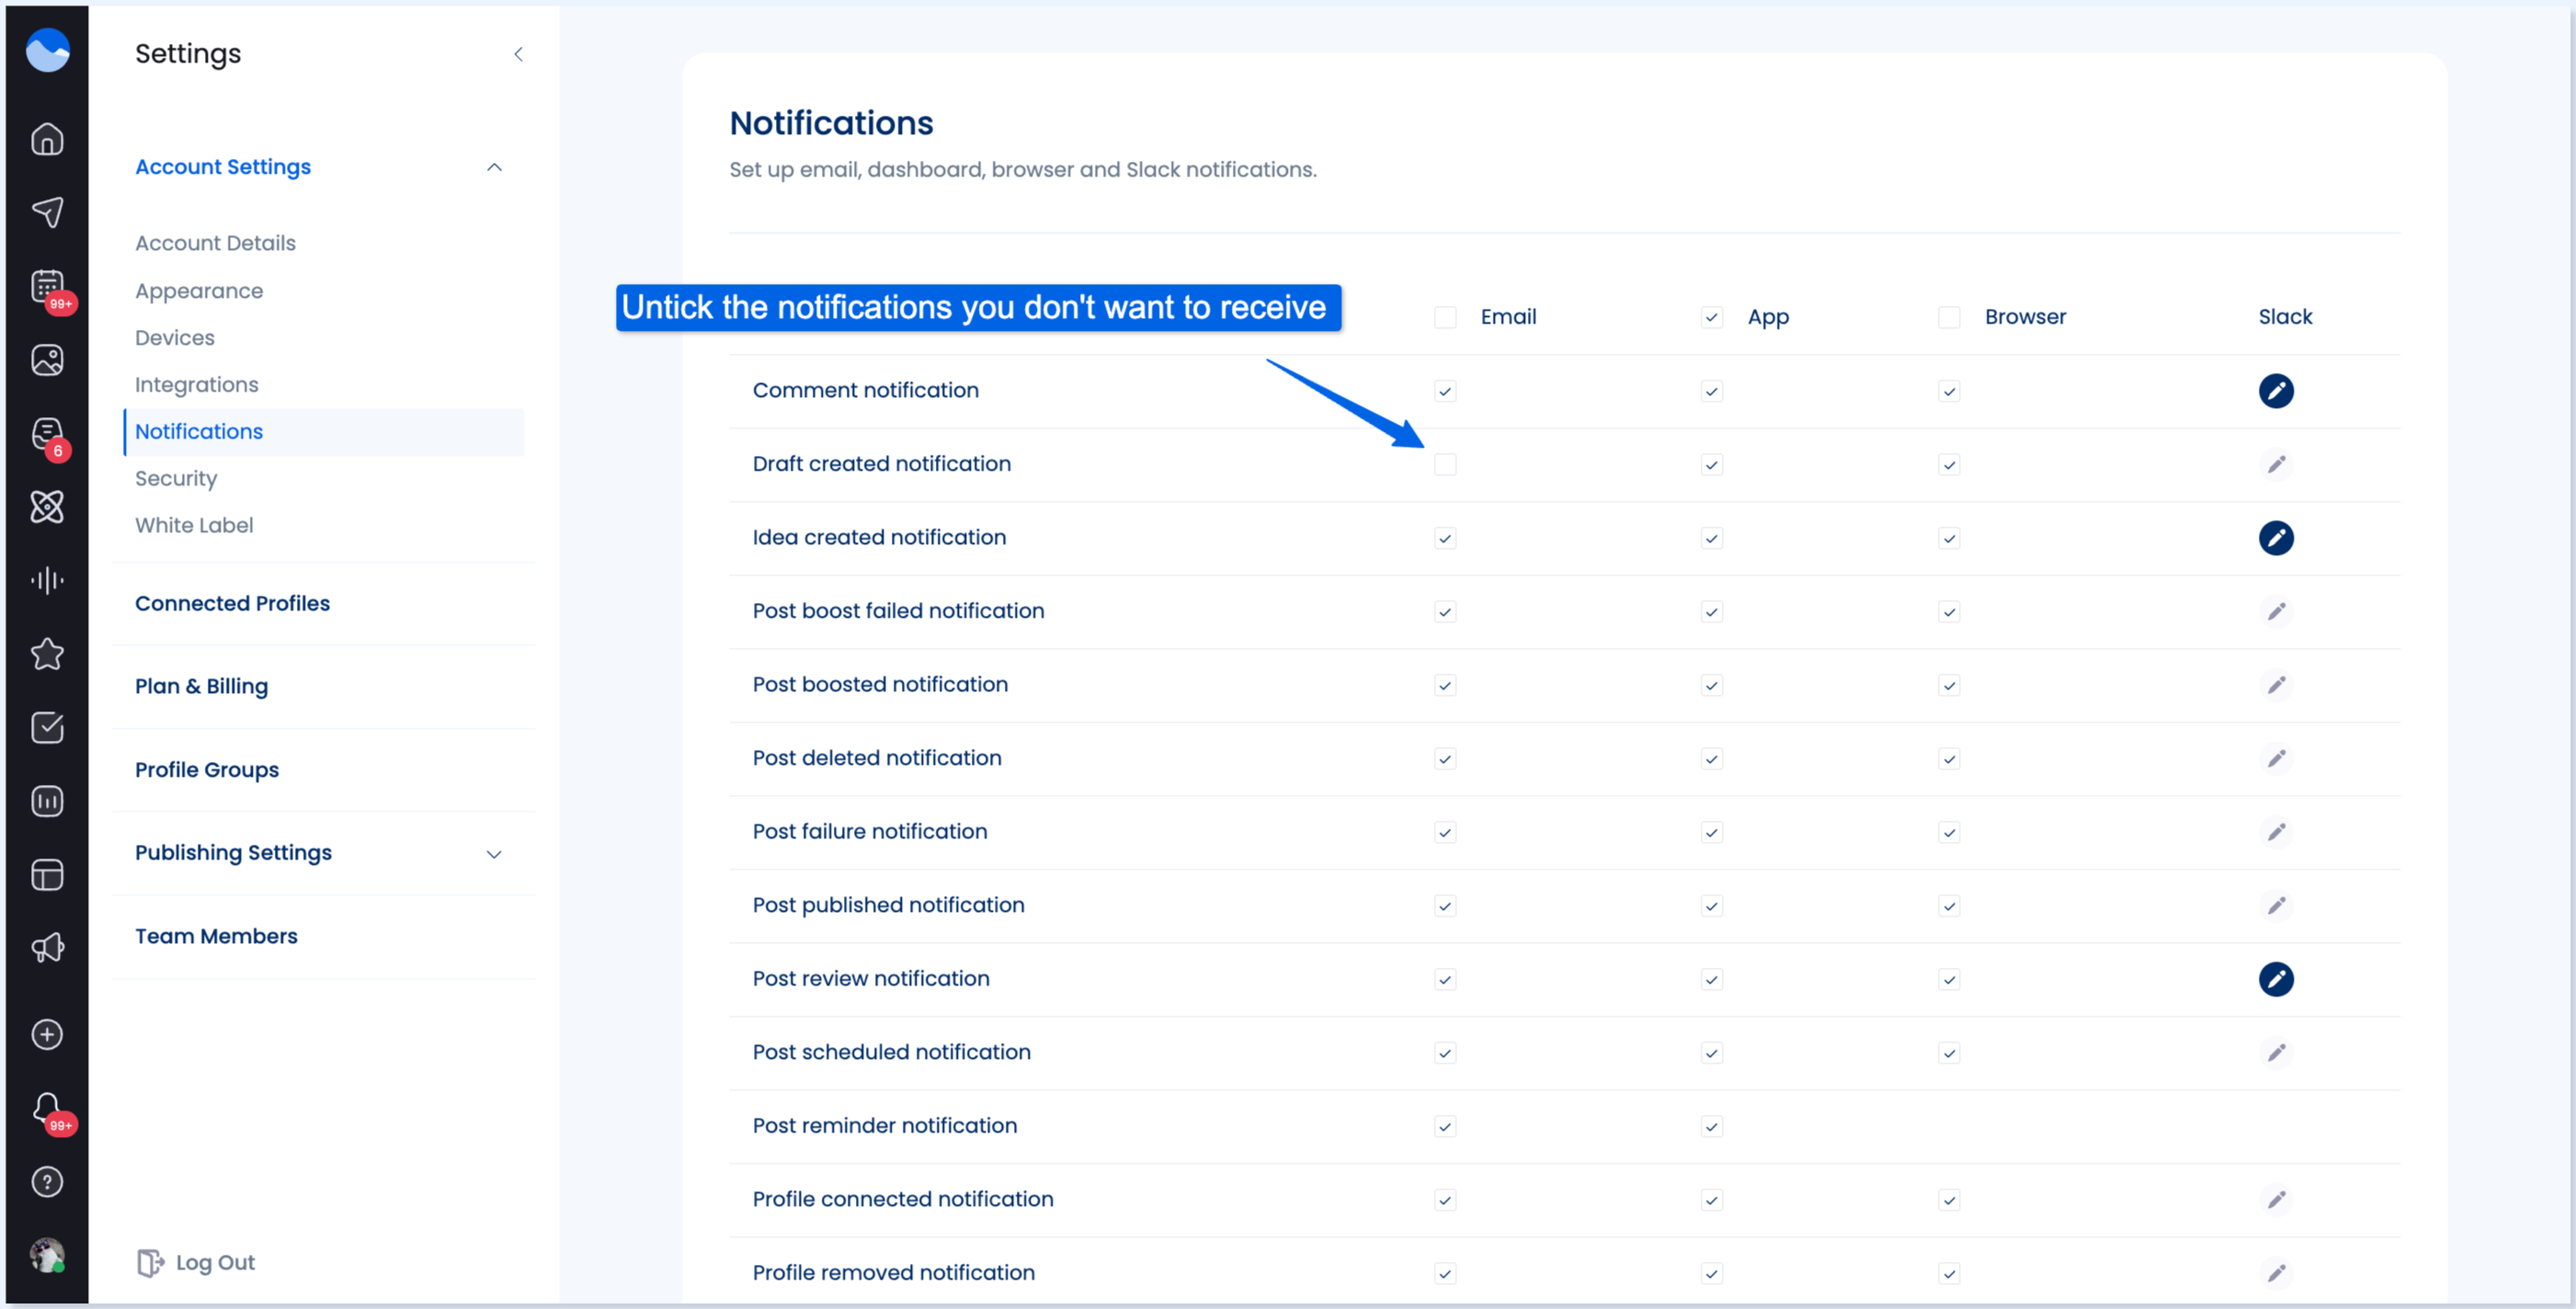Open Plan & Billing section
The image size is (2576, 1309).
tap(201, 686)
